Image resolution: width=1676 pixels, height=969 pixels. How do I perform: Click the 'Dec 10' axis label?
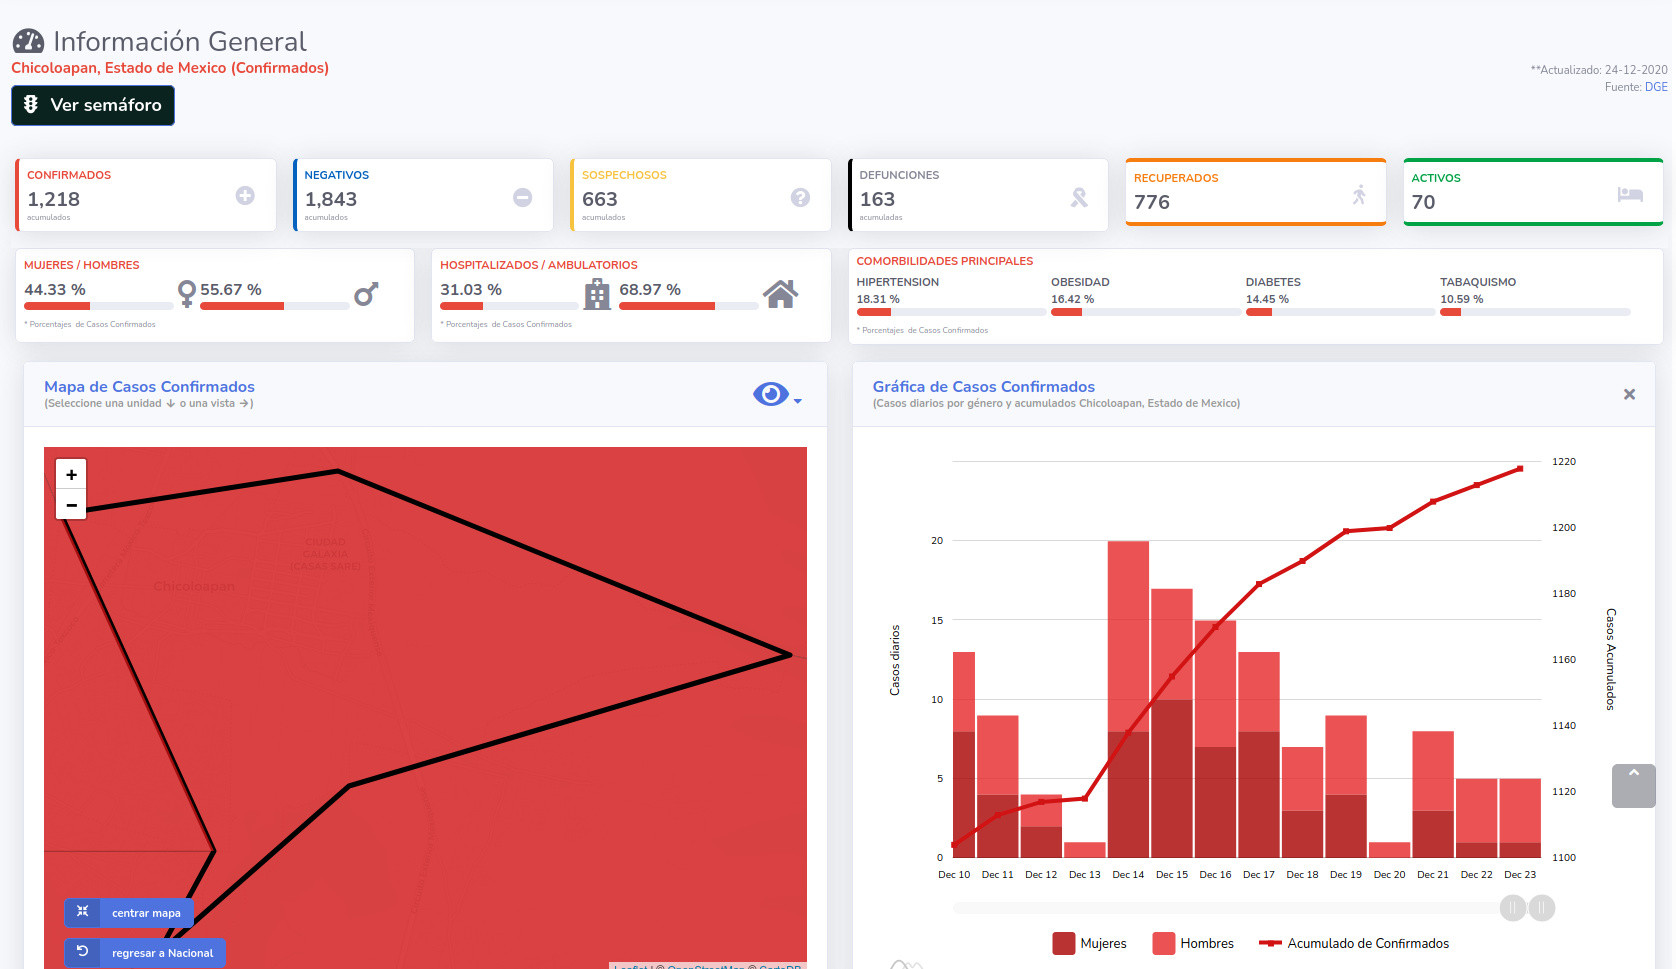pos(954,875)
